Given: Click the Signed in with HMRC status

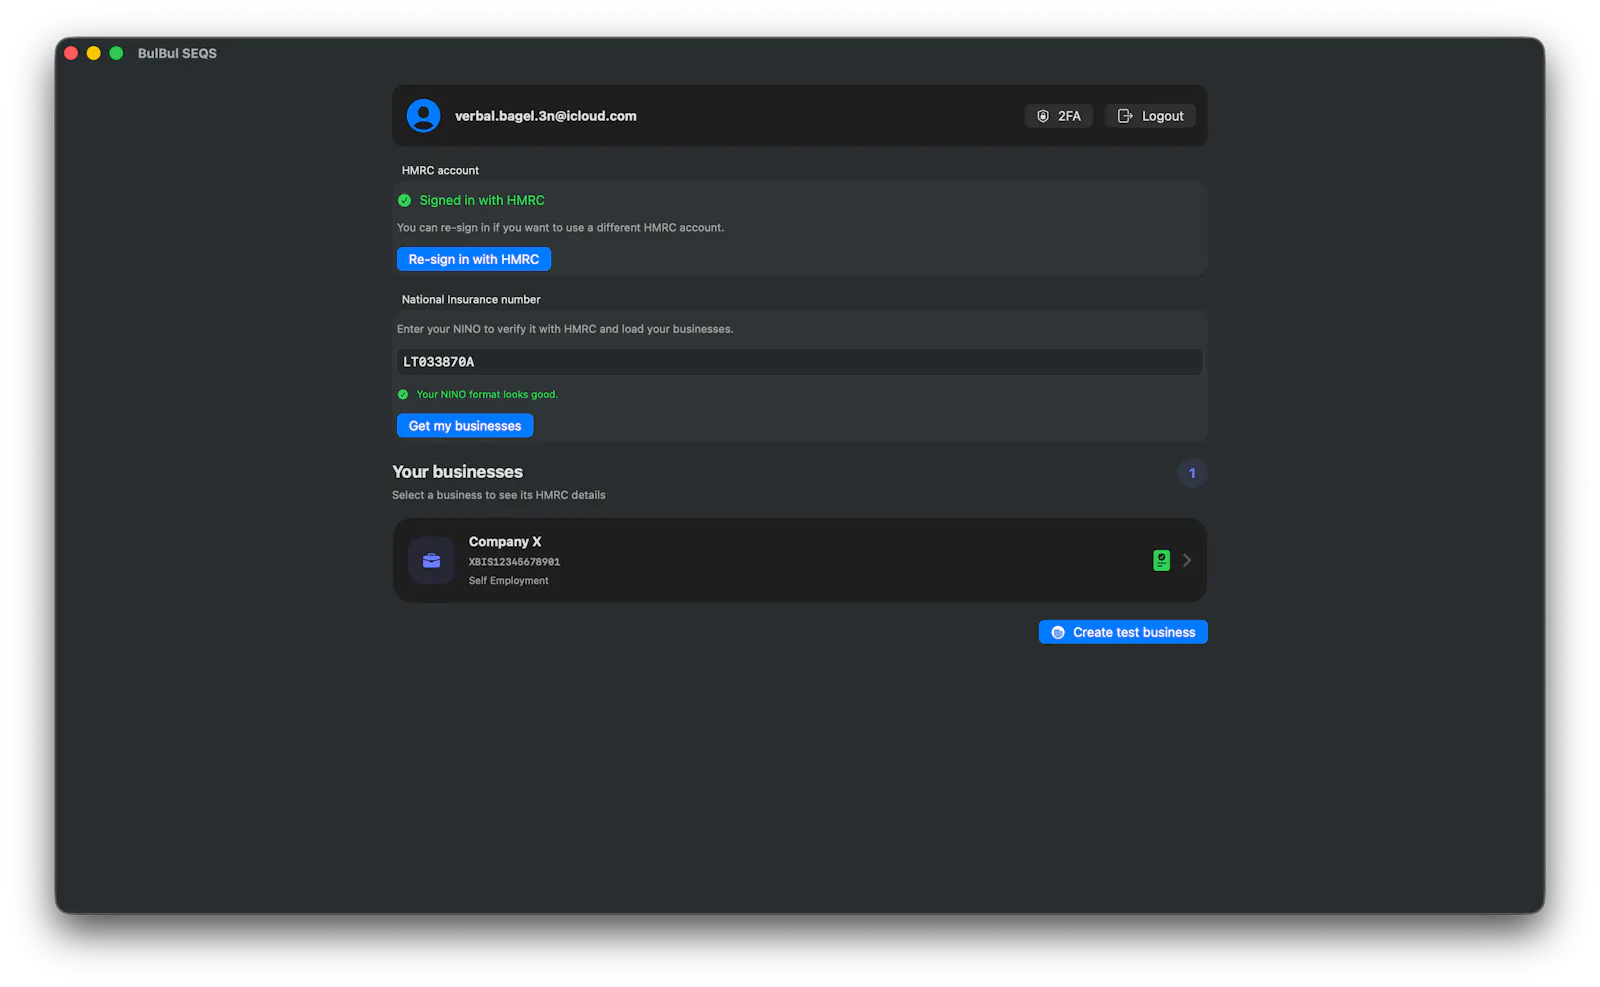Looking at the screenshot, I should click(482, 200).
